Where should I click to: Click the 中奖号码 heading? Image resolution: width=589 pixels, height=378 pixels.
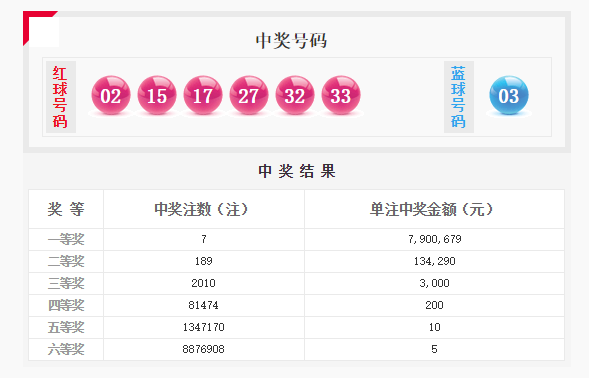(291, 41)
